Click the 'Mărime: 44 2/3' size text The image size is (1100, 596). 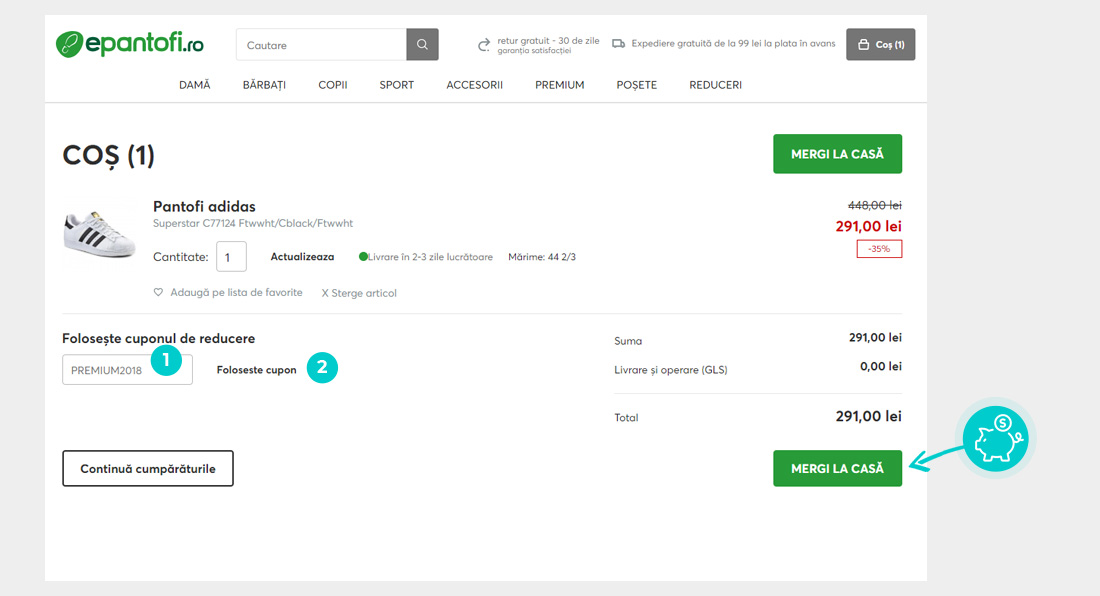point(542,257)
